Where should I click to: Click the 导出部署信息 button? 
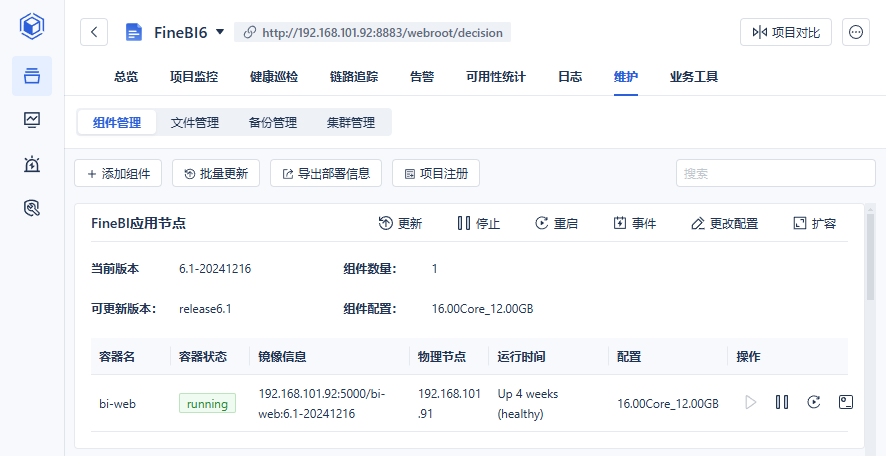[326, 173]
